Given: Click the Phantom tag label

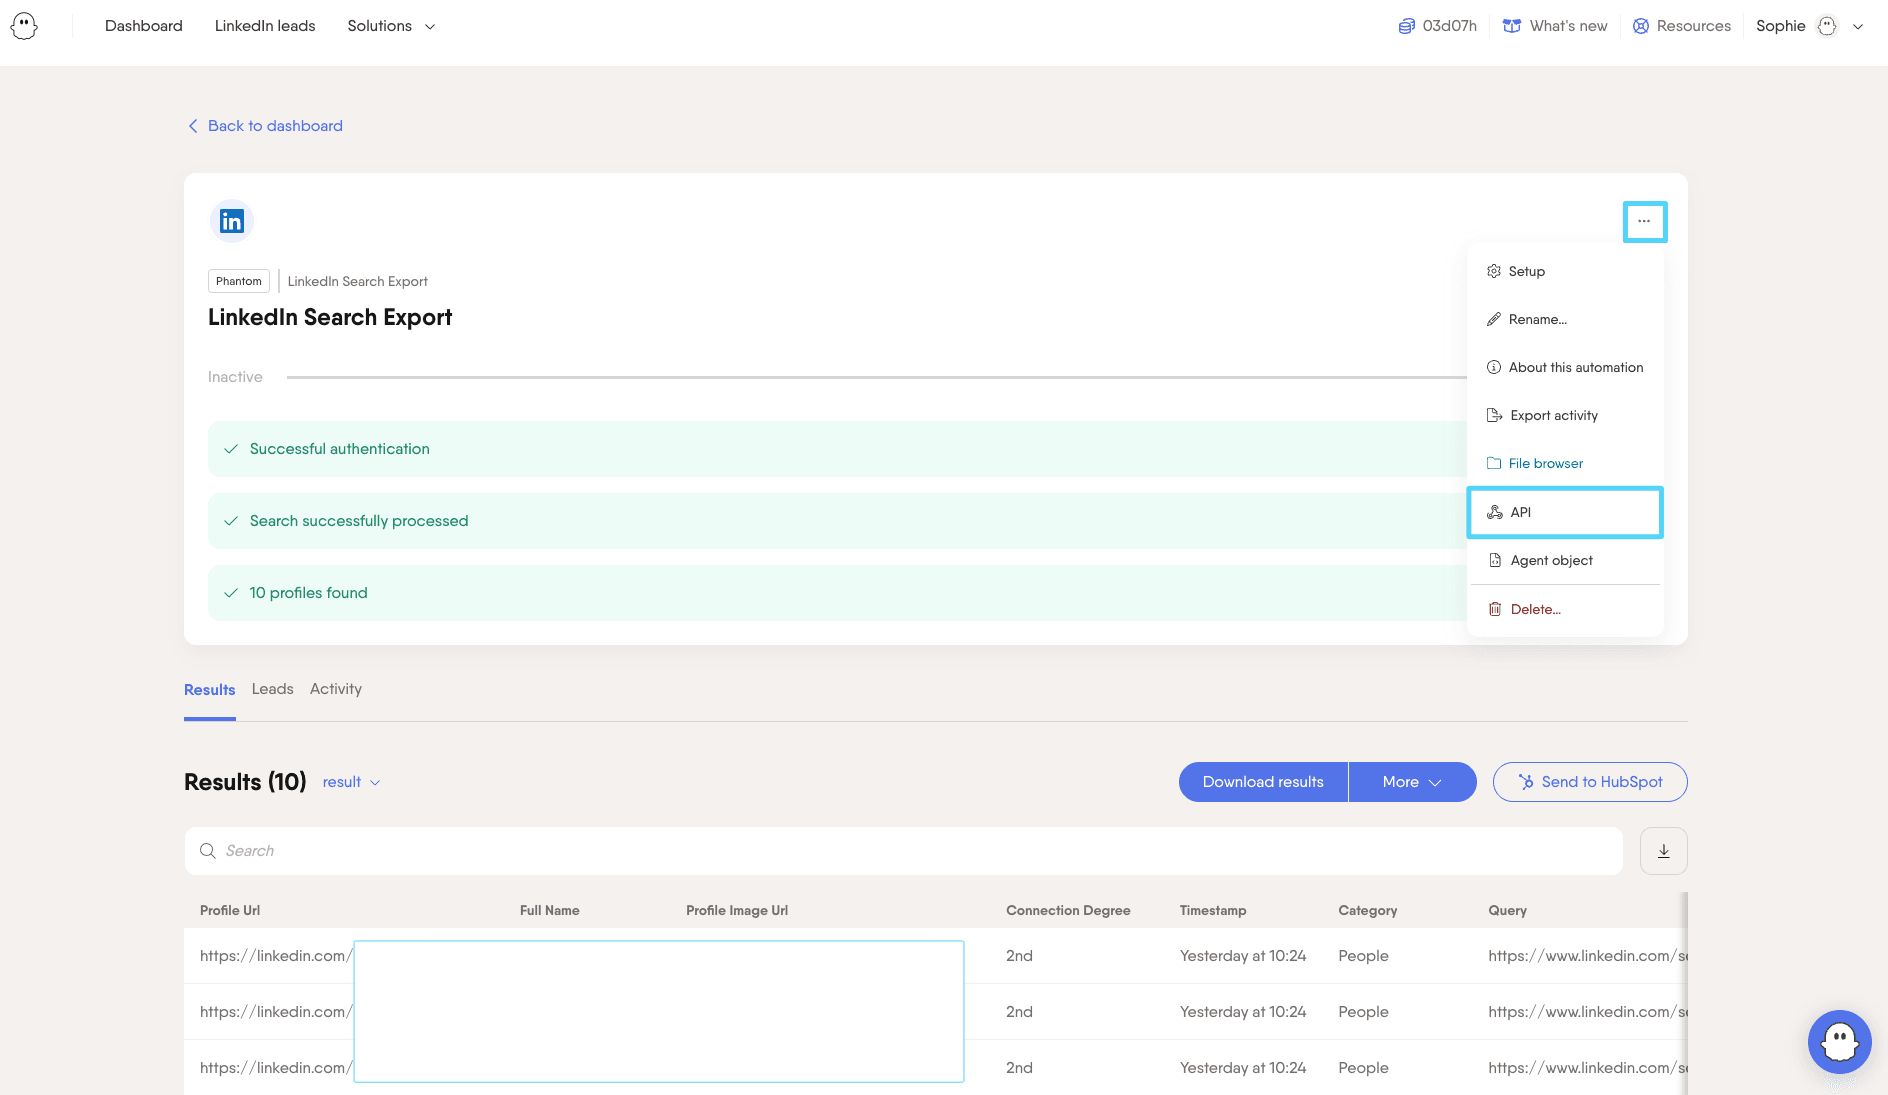Looking at the screenshot, I should tap(239, 281).
